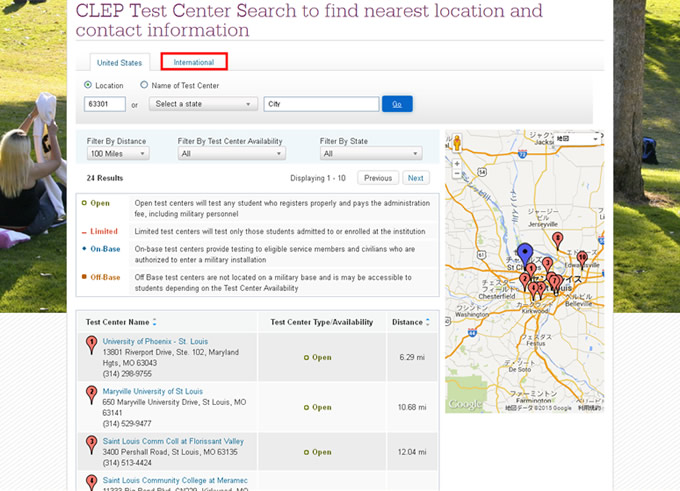The width and height of the screenshot is (680, 491).
Task: Click the blue search-location map pin
Action: click(x=525, y=255)
